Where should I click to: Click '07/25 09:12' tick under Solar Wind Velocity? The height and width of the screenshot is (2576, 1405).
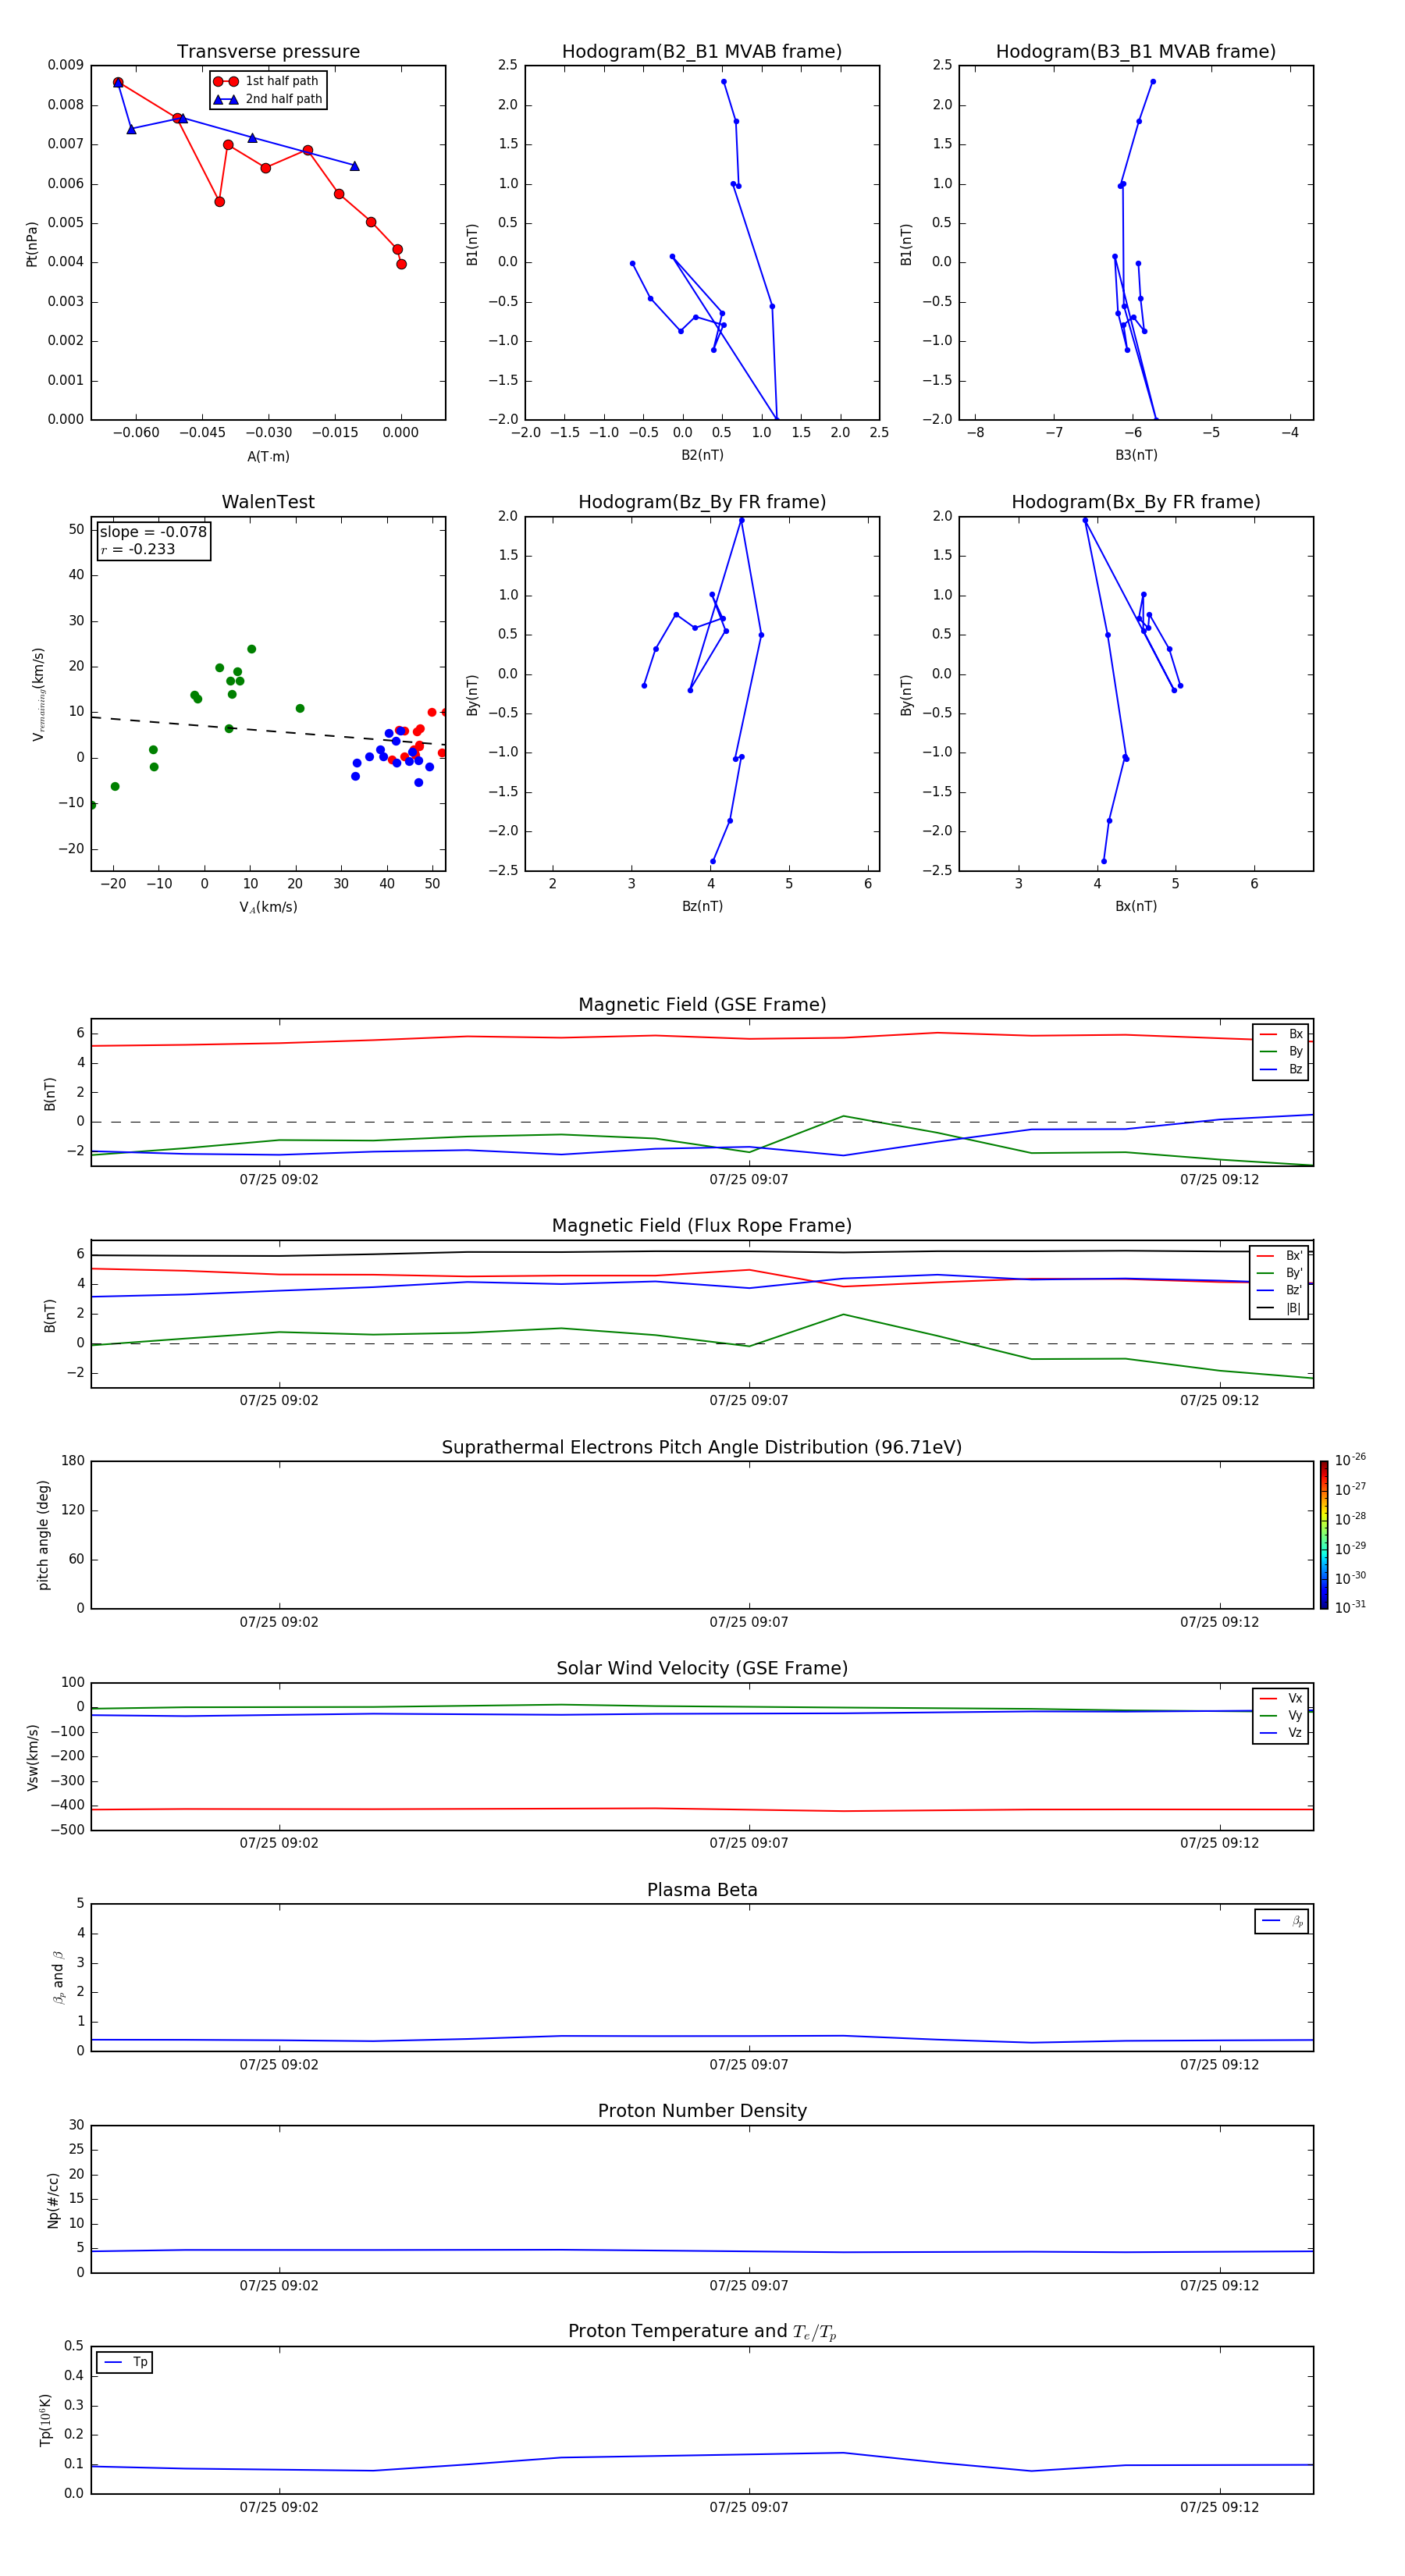[1219, 1843]
